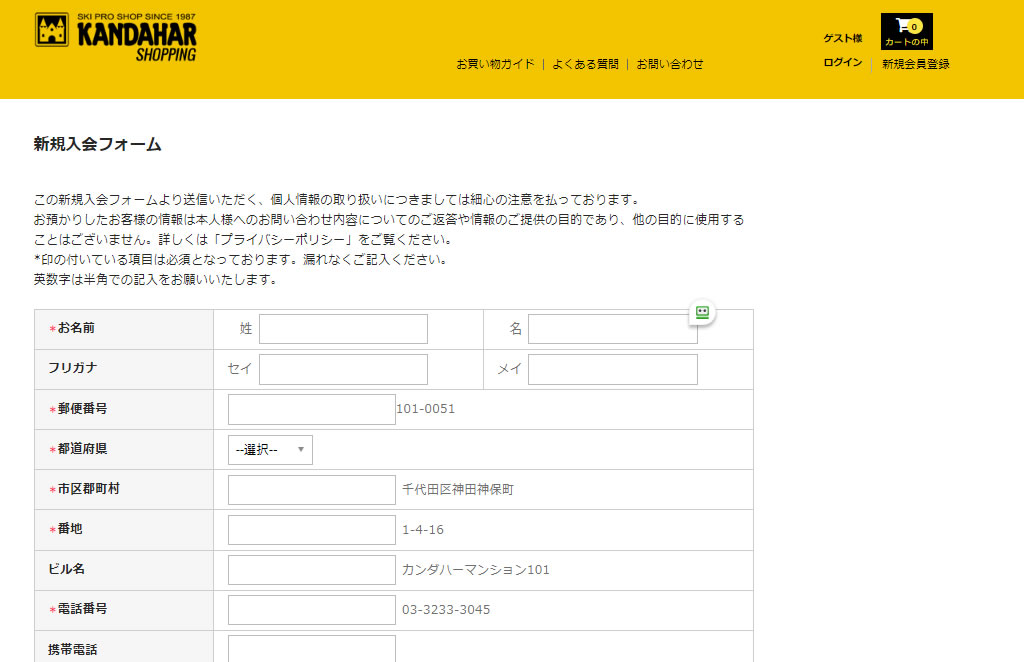Select the セイ furigana input
Viewport: 1024px width, 662px height.
coord(343,369)
